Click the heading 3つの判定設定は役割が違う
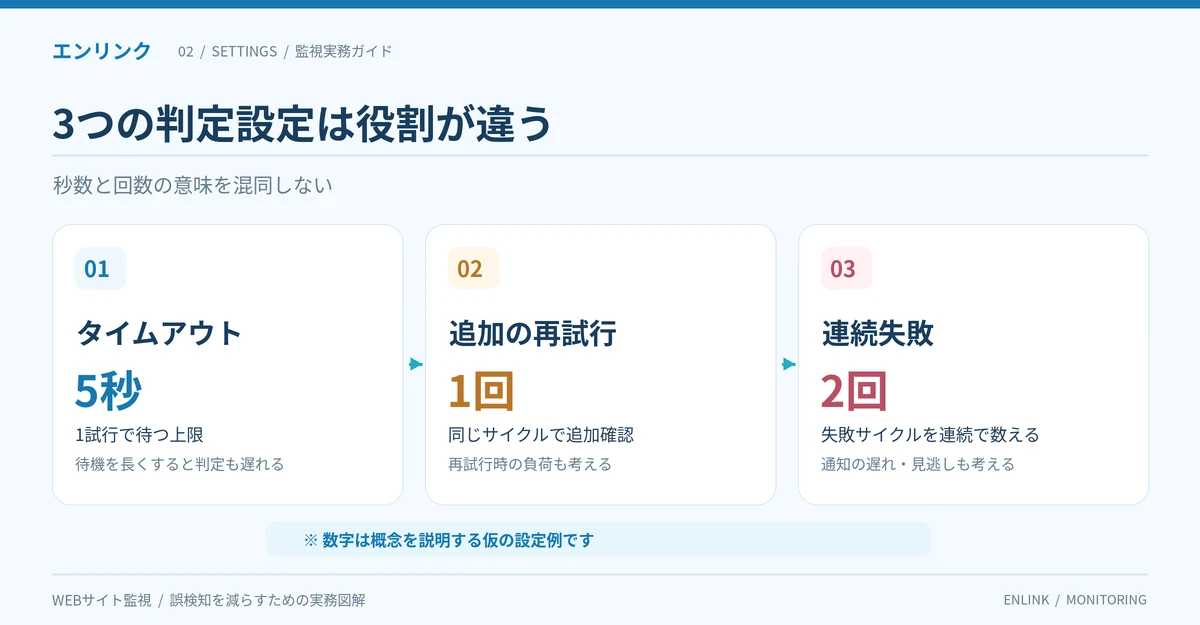 302,124
